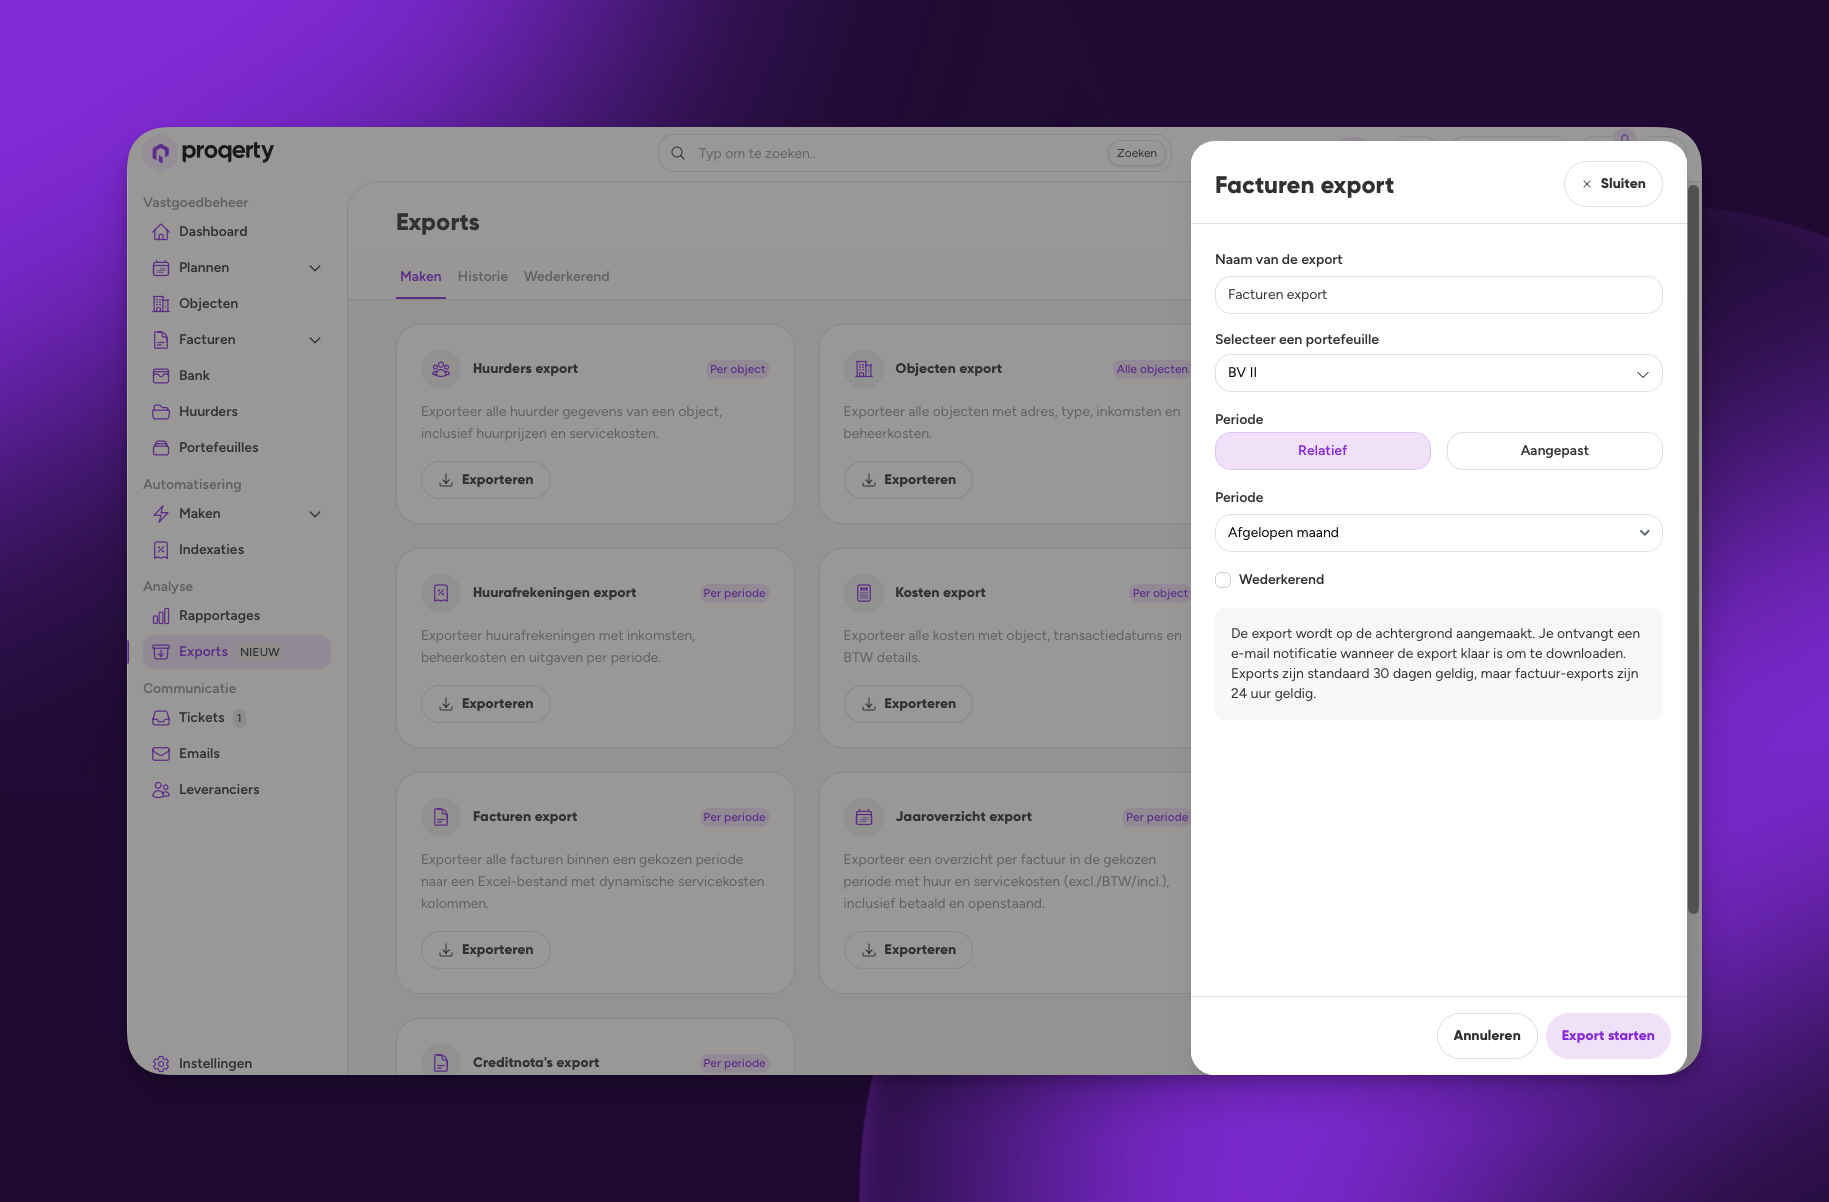Screen dimensions: 1829x1202
Task: Click the Annuleren button
Action: (x=1487, y=1036)
